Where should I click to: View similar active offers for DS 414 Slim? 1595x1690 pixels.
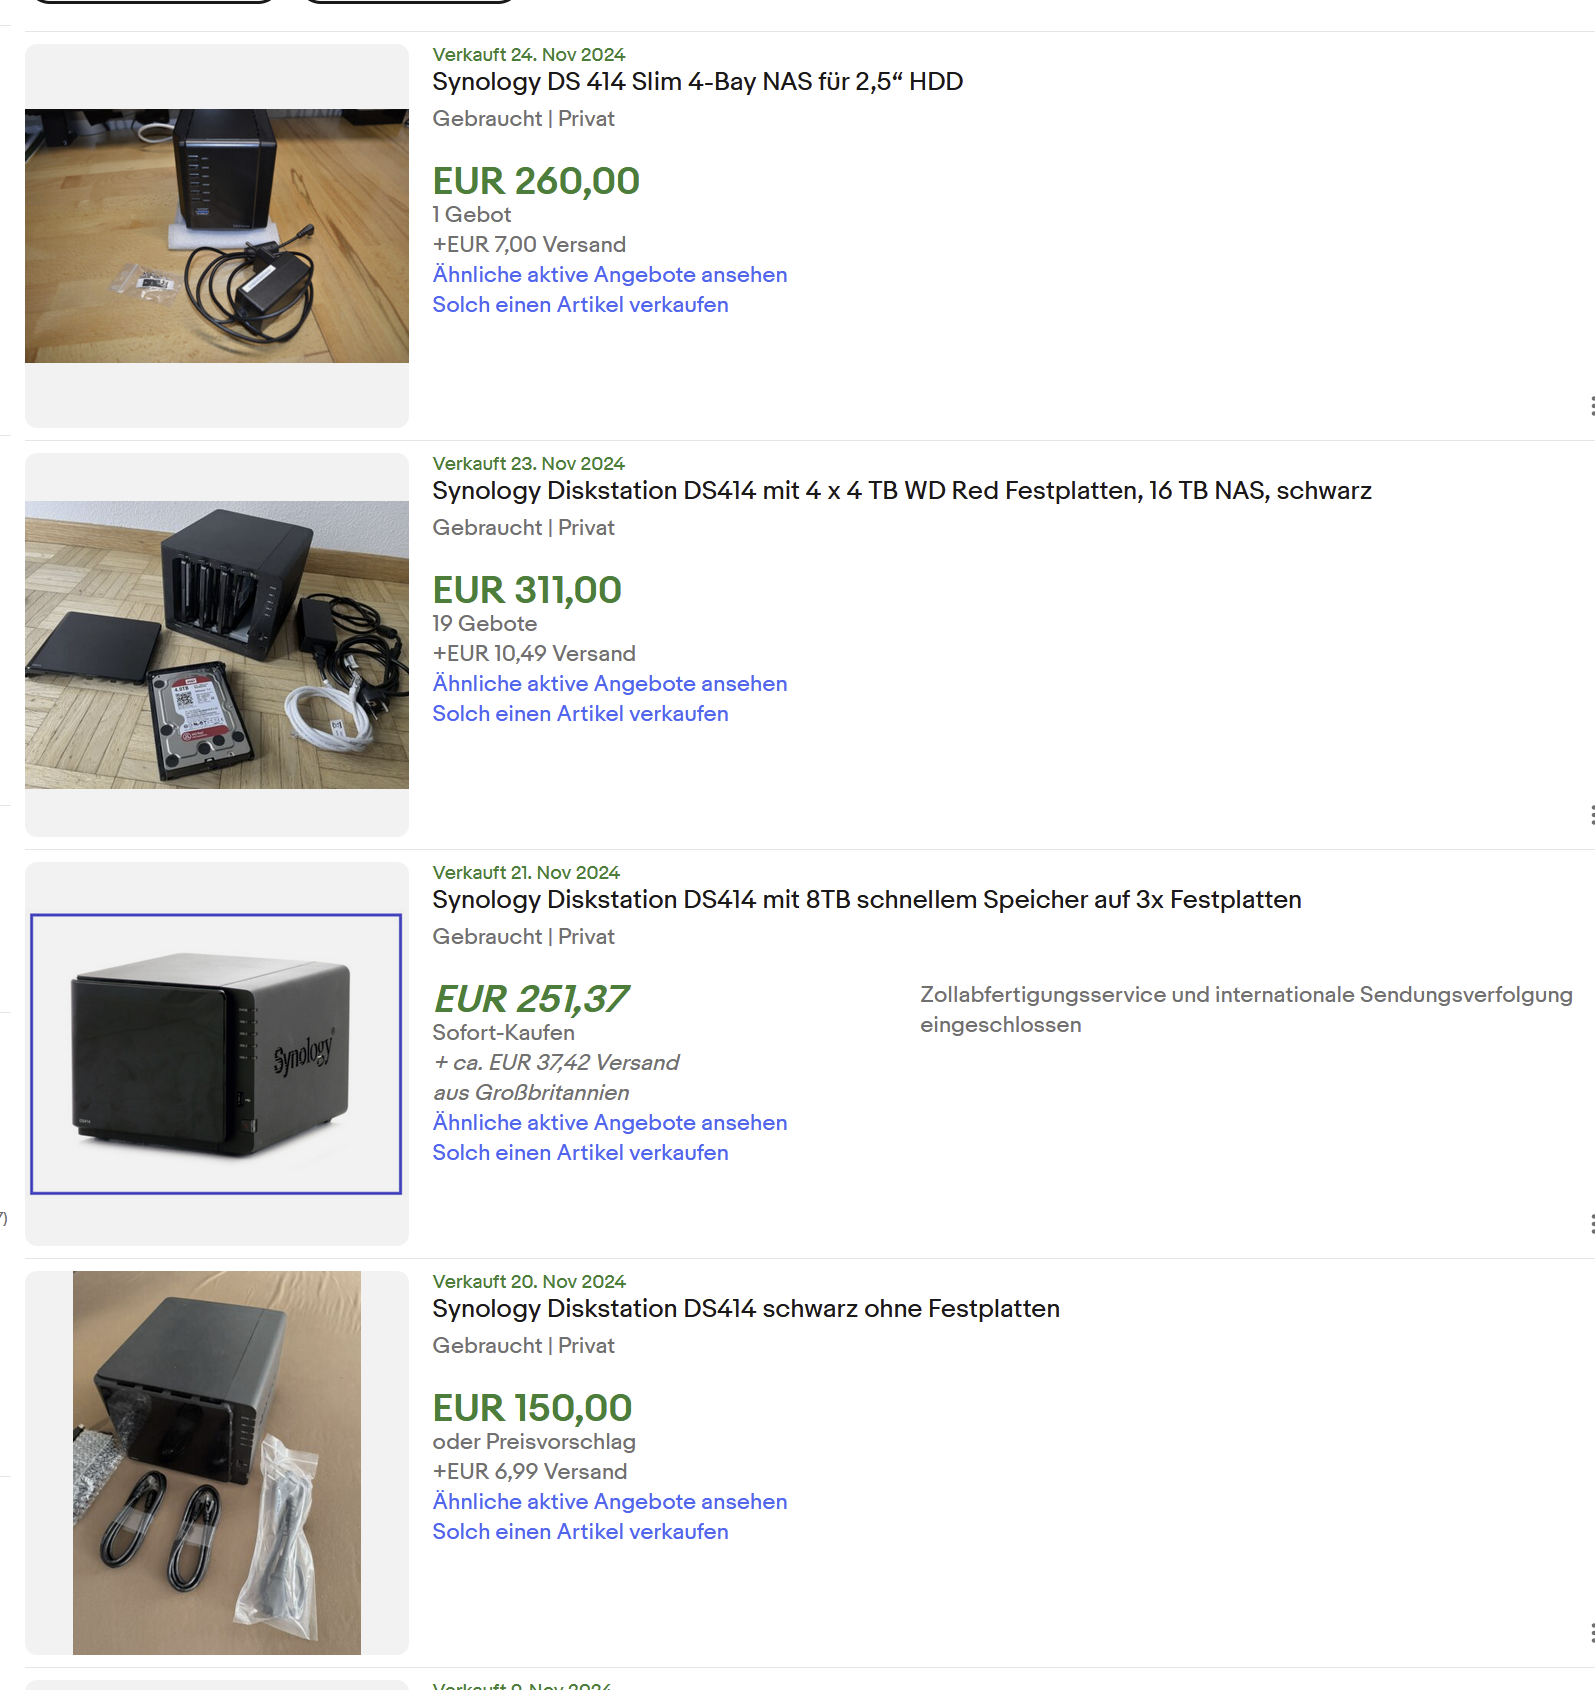pyautogui.click(x=609, y=275)
